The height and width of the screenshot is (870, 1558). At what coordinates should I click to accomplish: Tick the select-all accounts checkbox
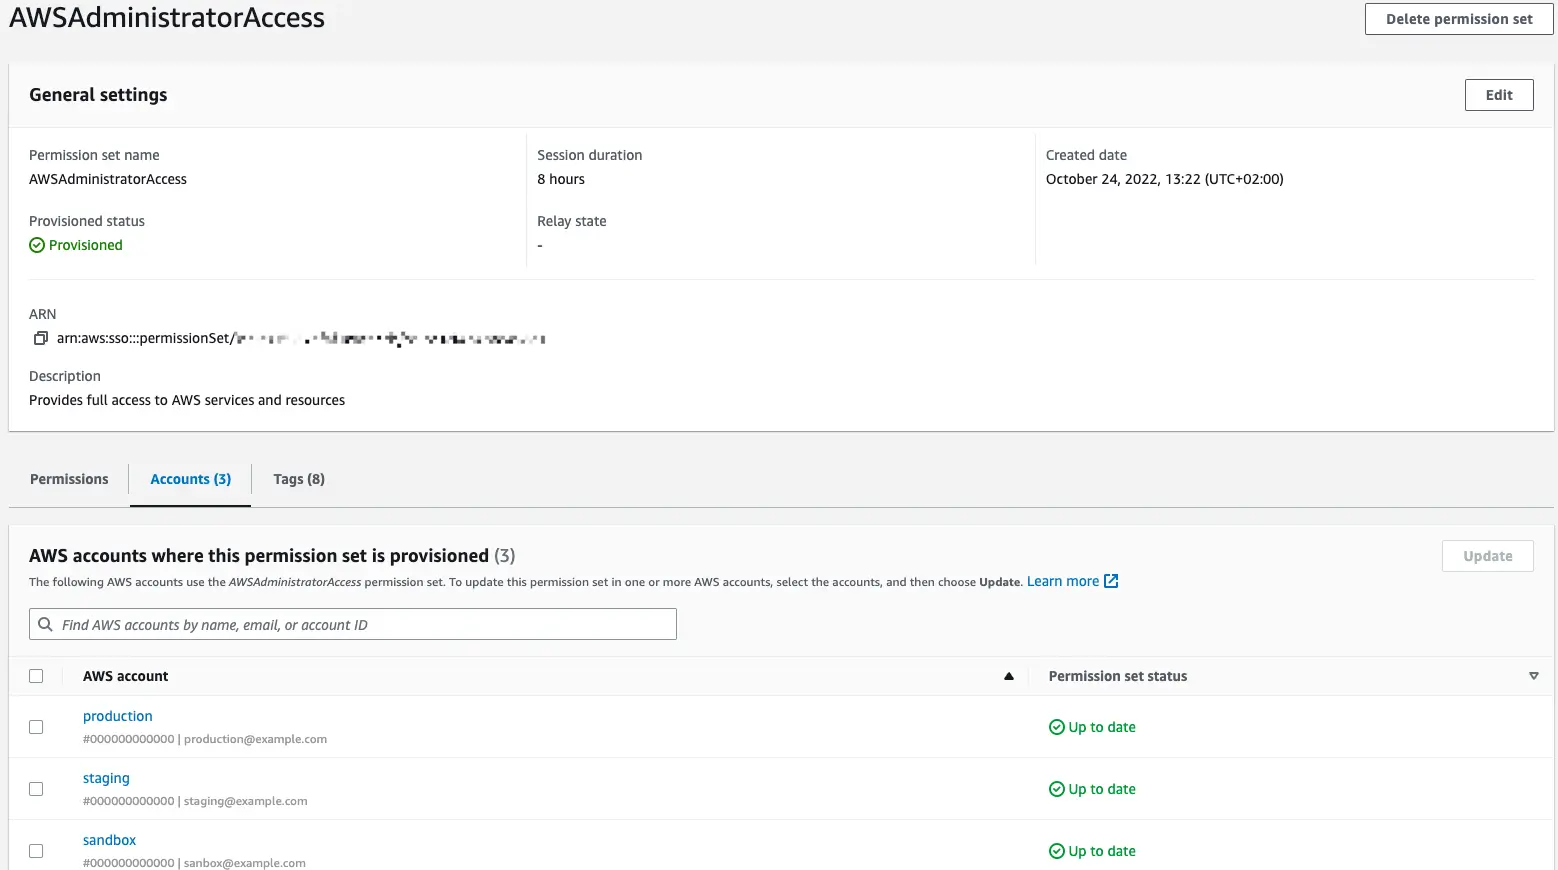[36, 676]
